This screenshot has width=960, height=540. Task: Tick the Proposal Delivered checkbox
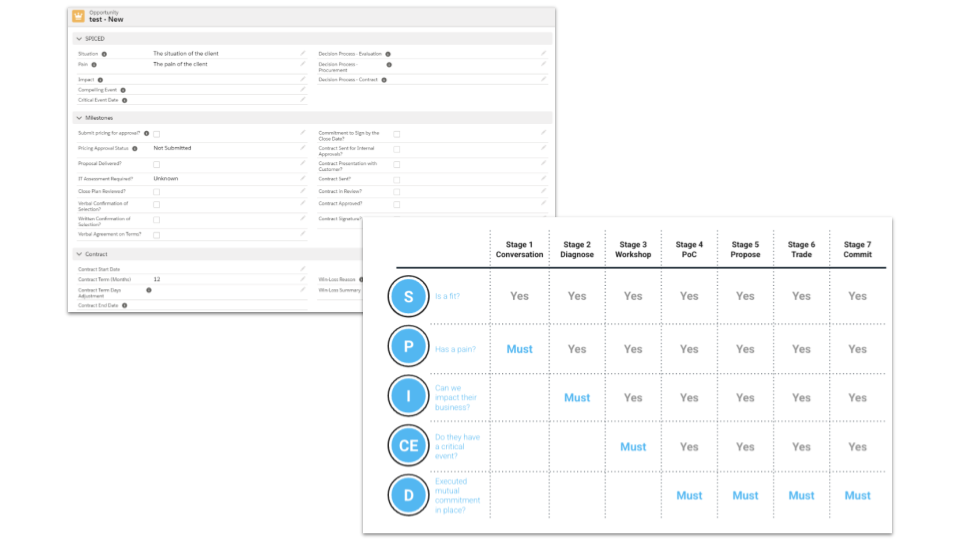tap(156, 164)
